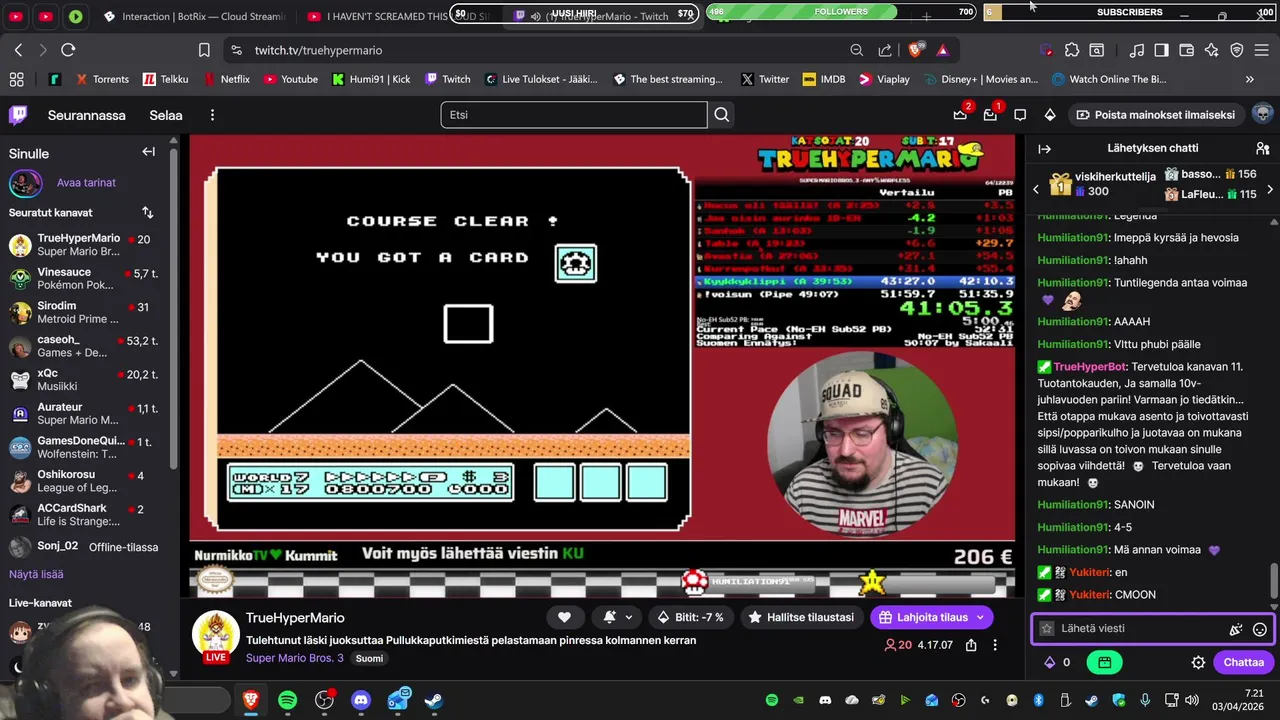
Task: Open Bits diamond icon in header
Action: (1050, 115)
